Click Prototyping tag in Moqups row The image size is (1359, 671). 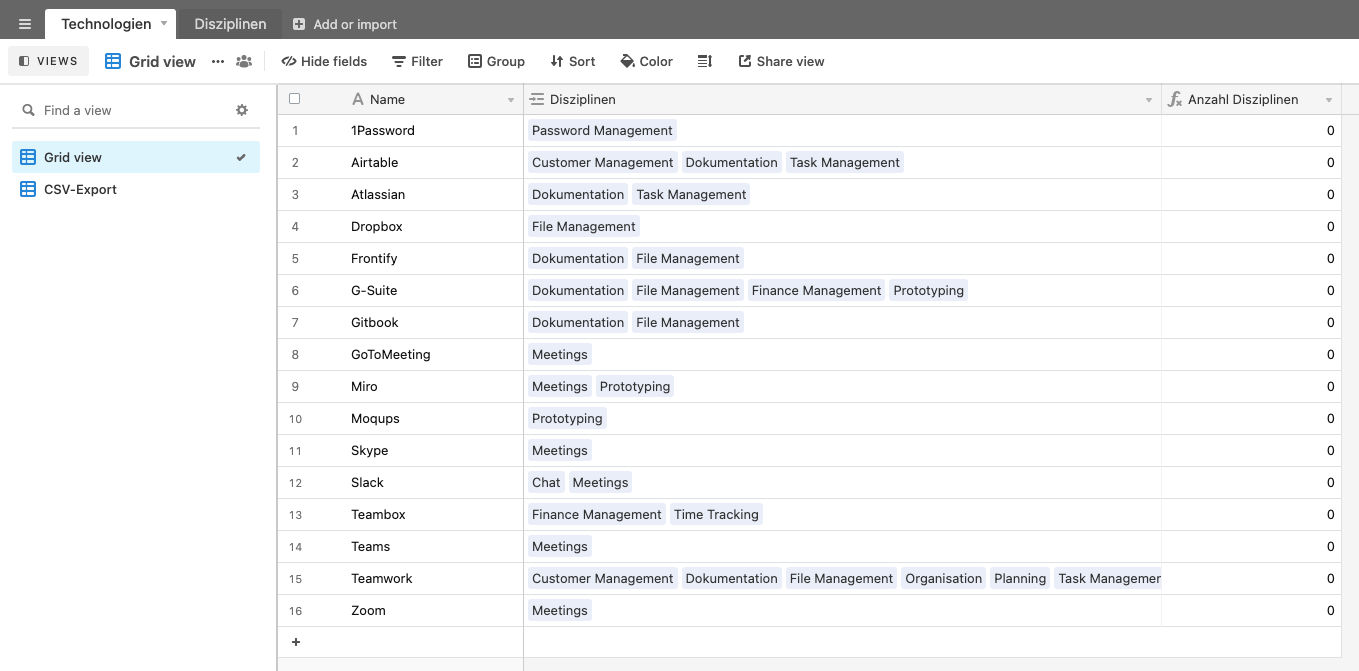pyautogui.click(x=567, y=419)
